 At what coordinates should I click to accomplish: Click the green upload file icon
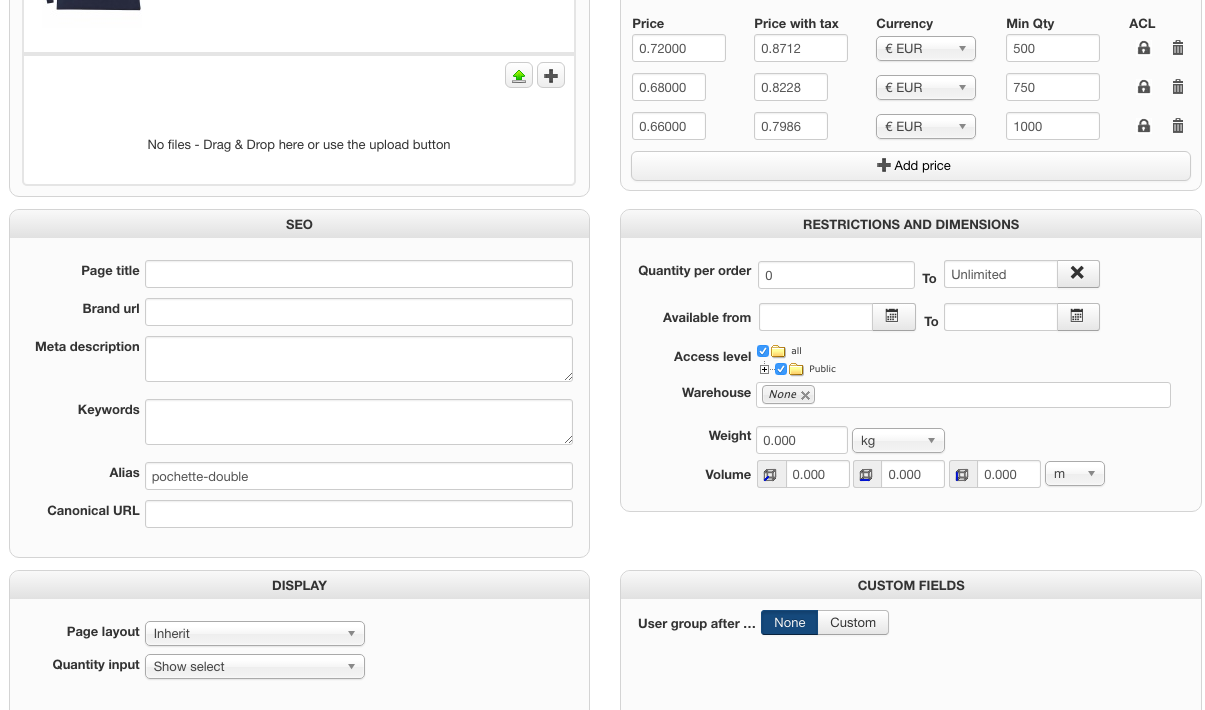point(518,75)
